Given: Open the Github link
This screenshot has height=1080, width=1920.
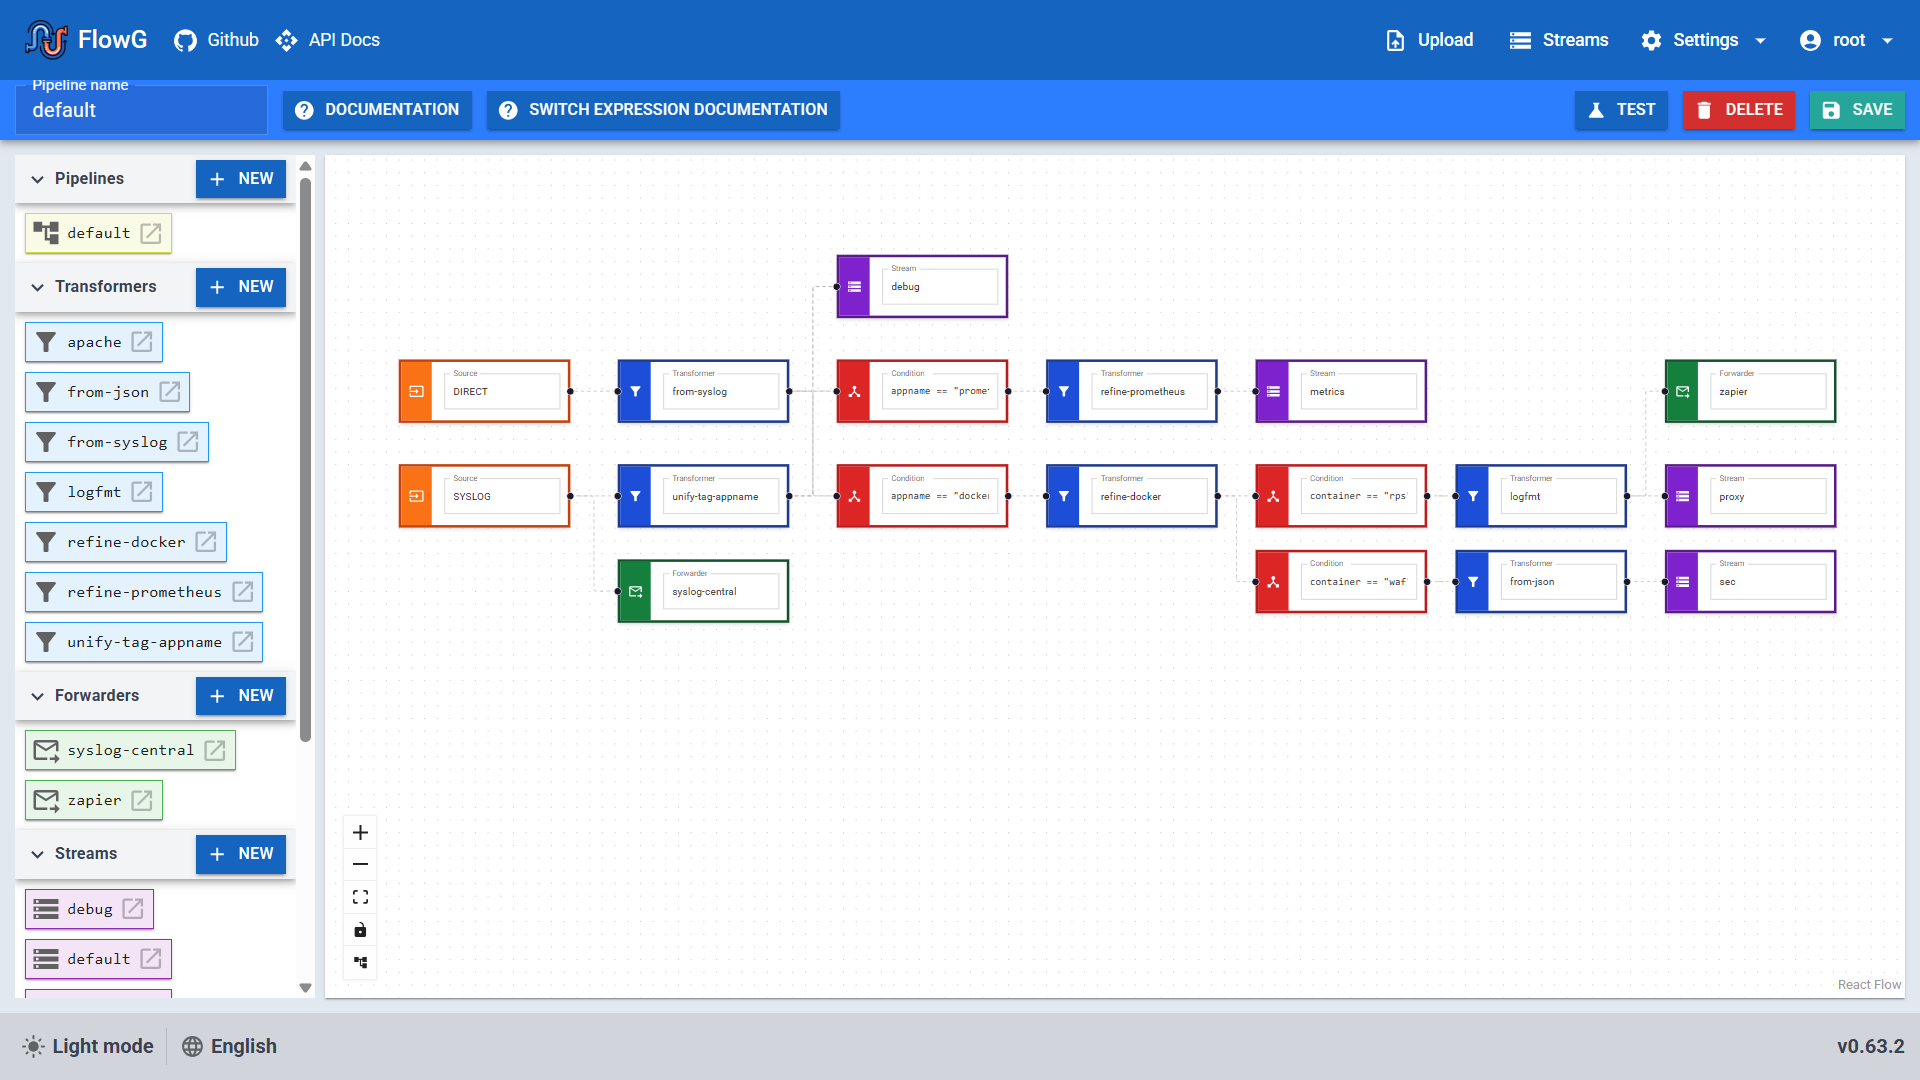Looking at the screenshot, I should pos(216,40).
